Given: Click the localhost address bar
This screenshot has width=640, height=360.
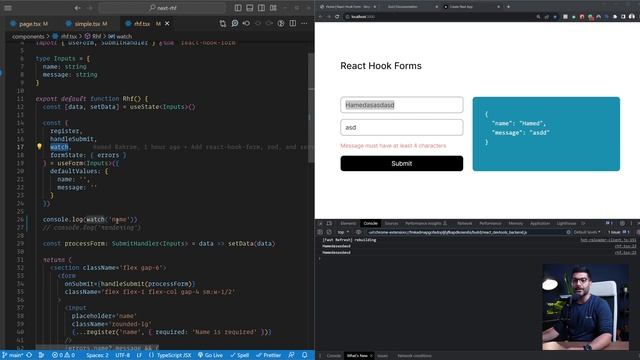Looking at the screenshot, I should click(x=439, y=17).
